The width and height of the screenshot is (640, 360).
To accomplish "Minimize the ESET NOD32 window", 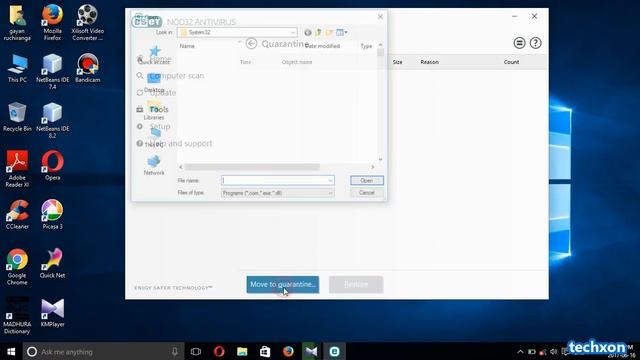I will [x=515, y=16].
